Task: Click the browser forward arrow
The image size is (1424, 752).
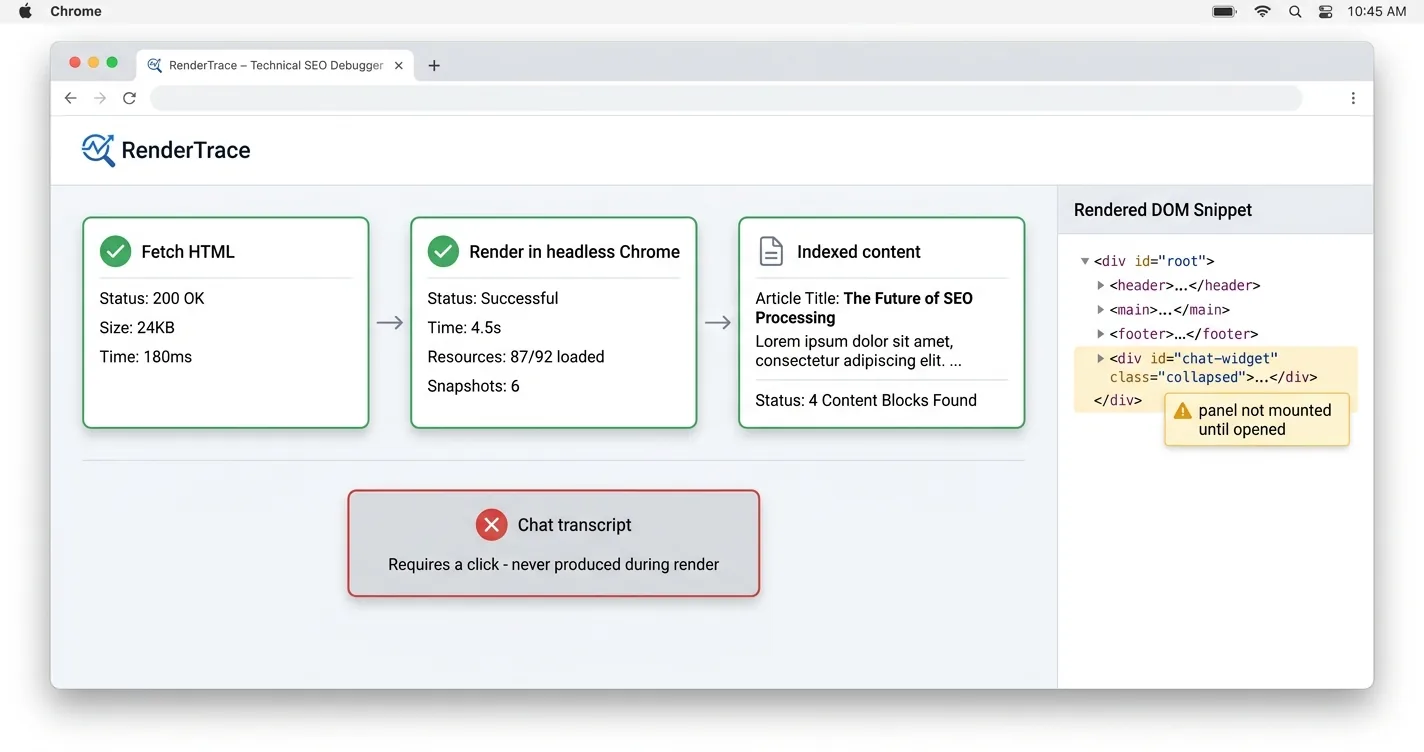Action: [100, 98]
